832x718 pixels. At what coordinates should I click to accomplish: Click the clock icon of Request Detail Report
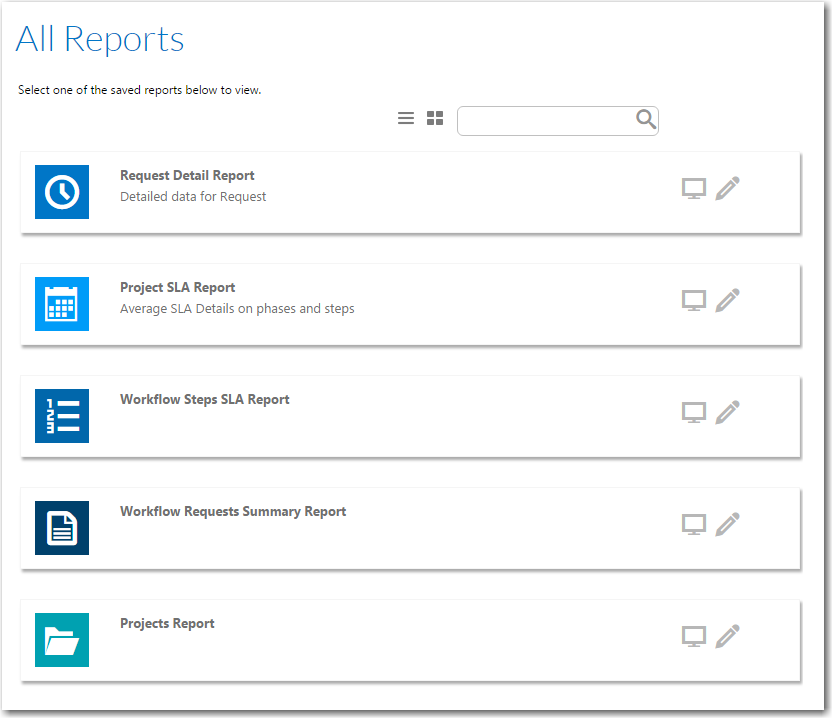[62, 192]
